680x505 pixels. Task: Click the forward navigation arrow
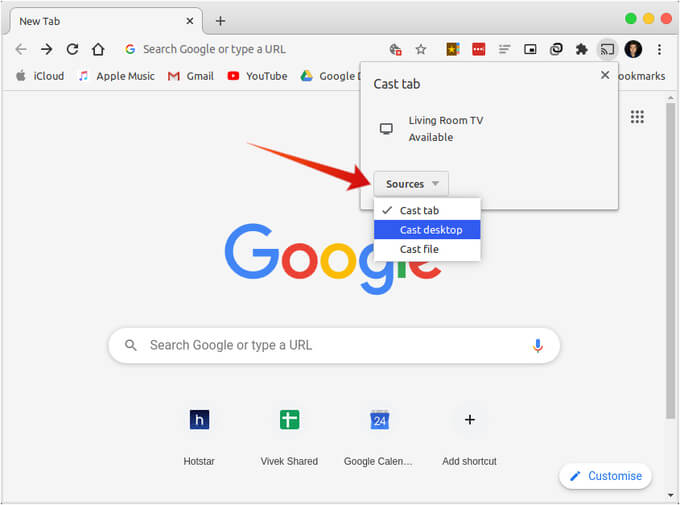tap(46, 49)
